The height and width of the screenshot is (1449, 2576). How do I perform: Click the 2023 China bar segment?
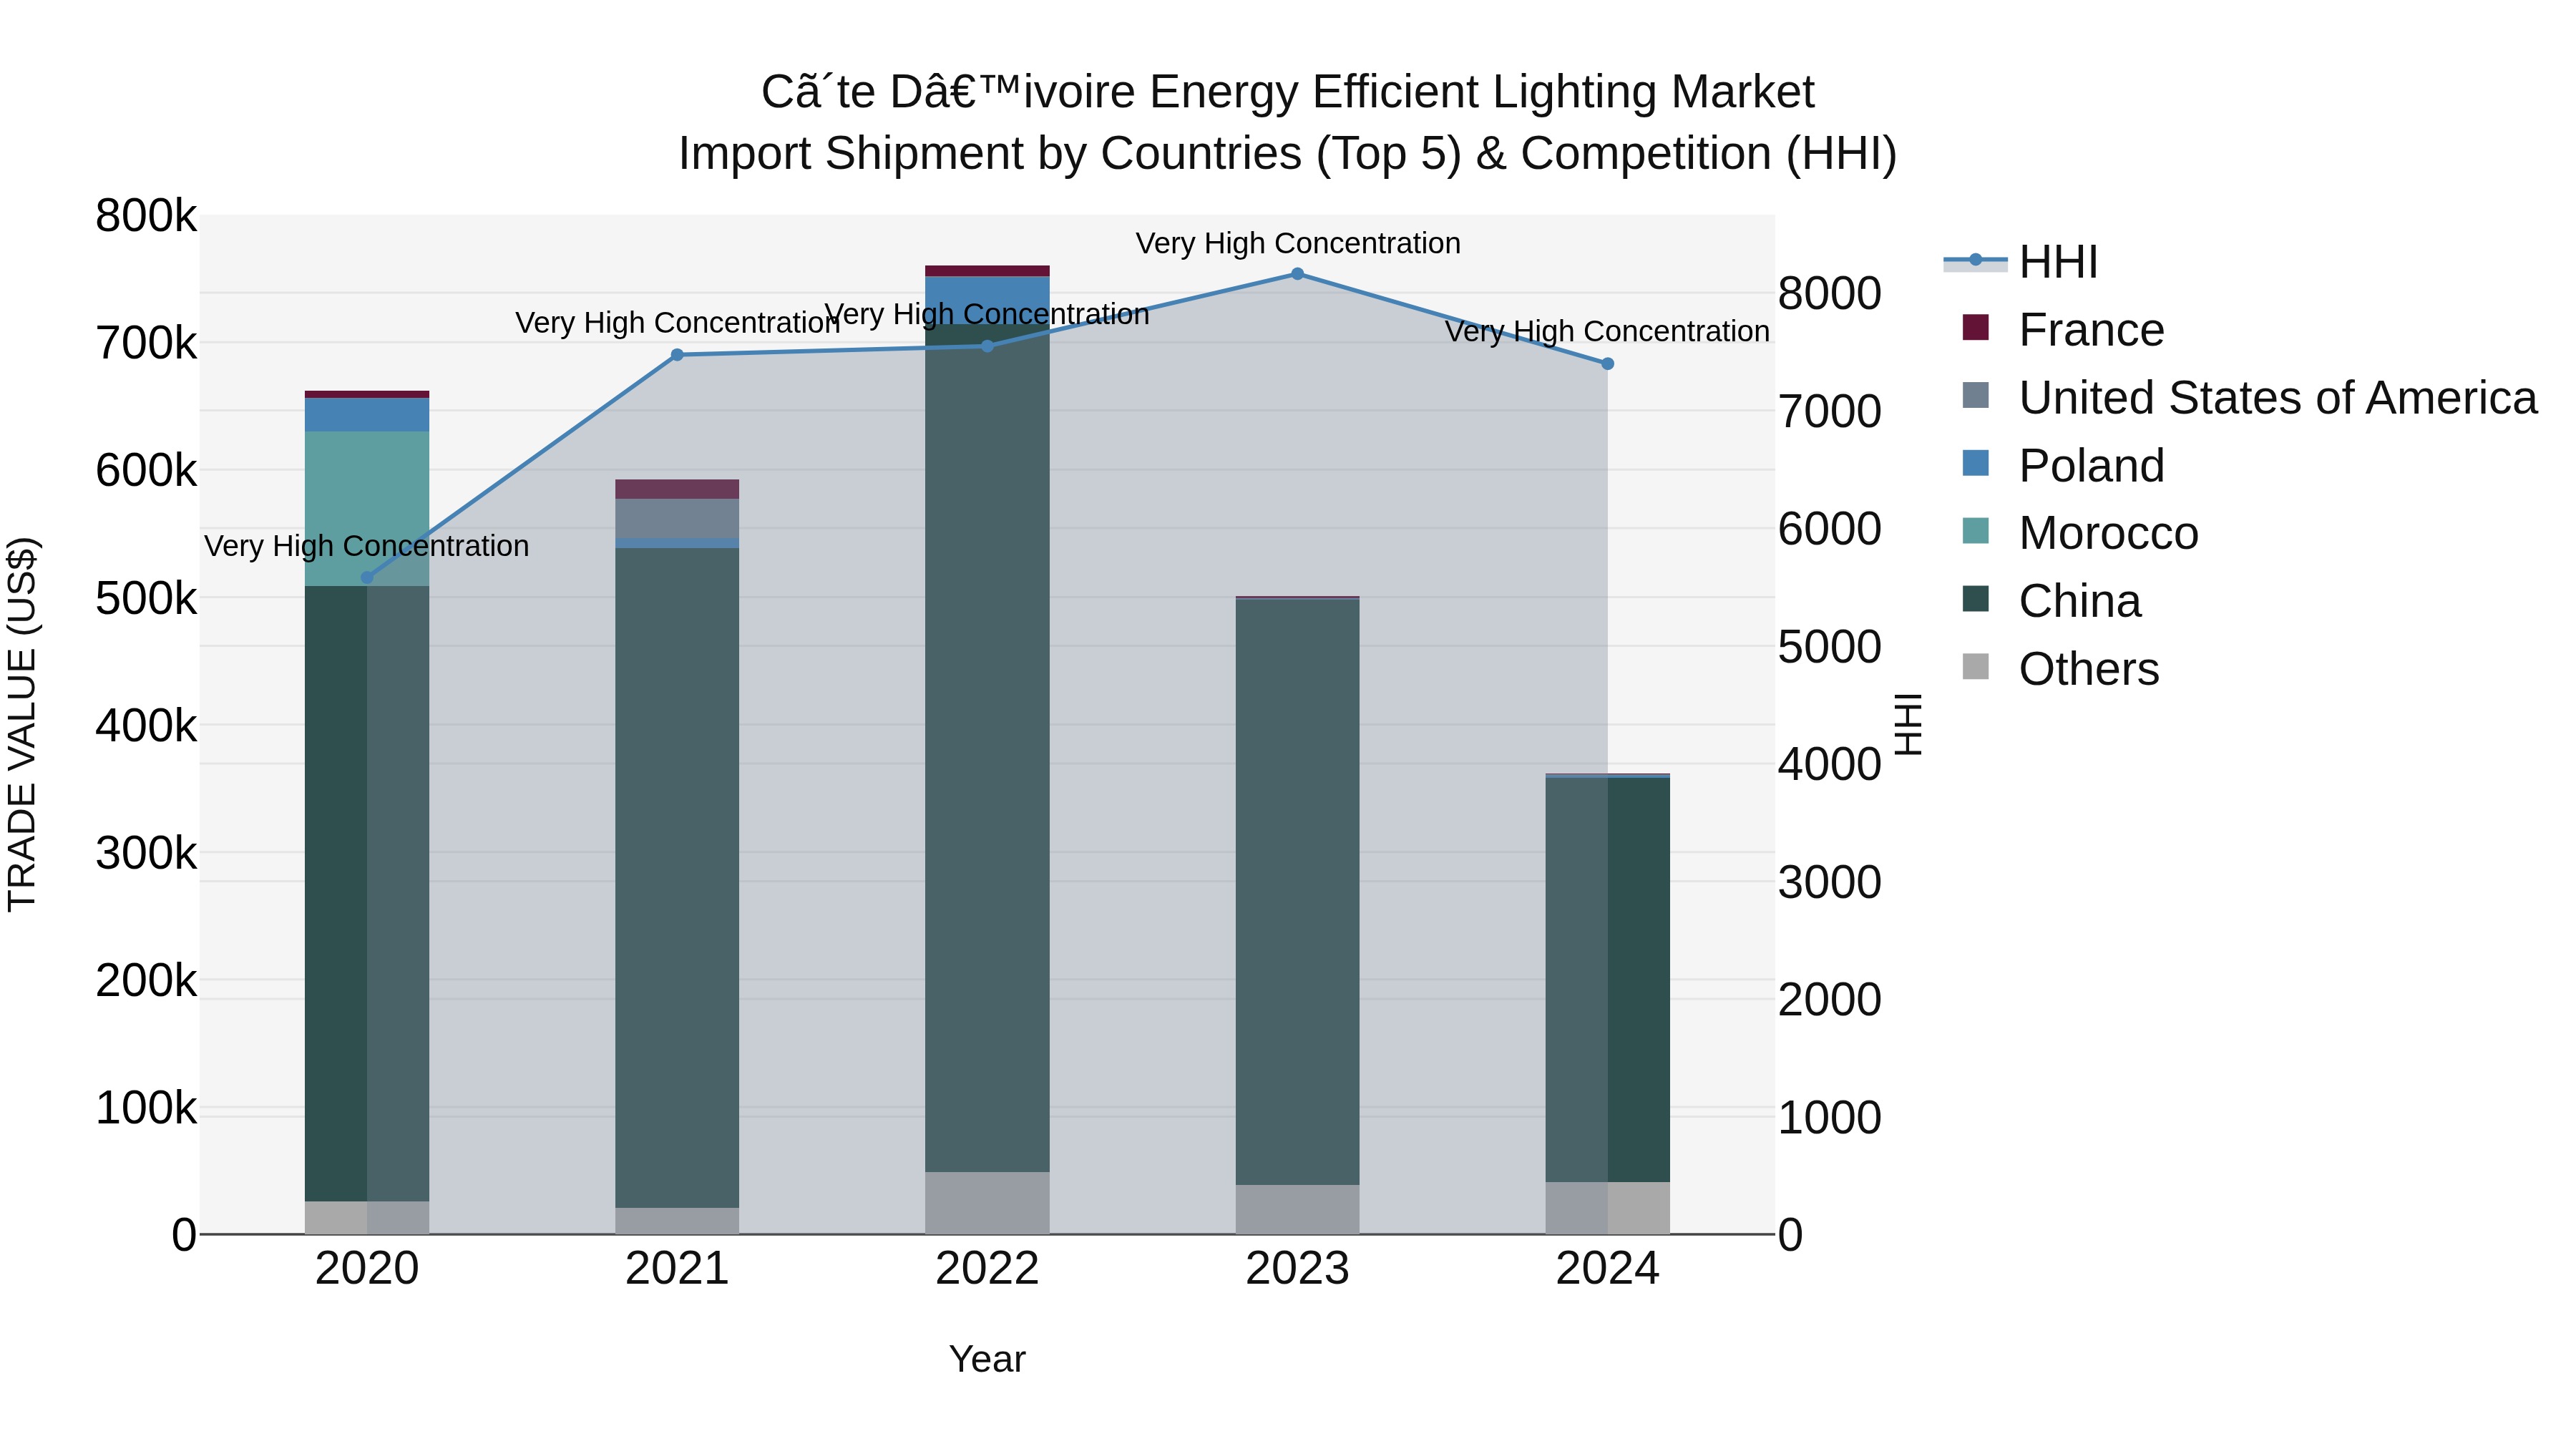click(1297, 892)
